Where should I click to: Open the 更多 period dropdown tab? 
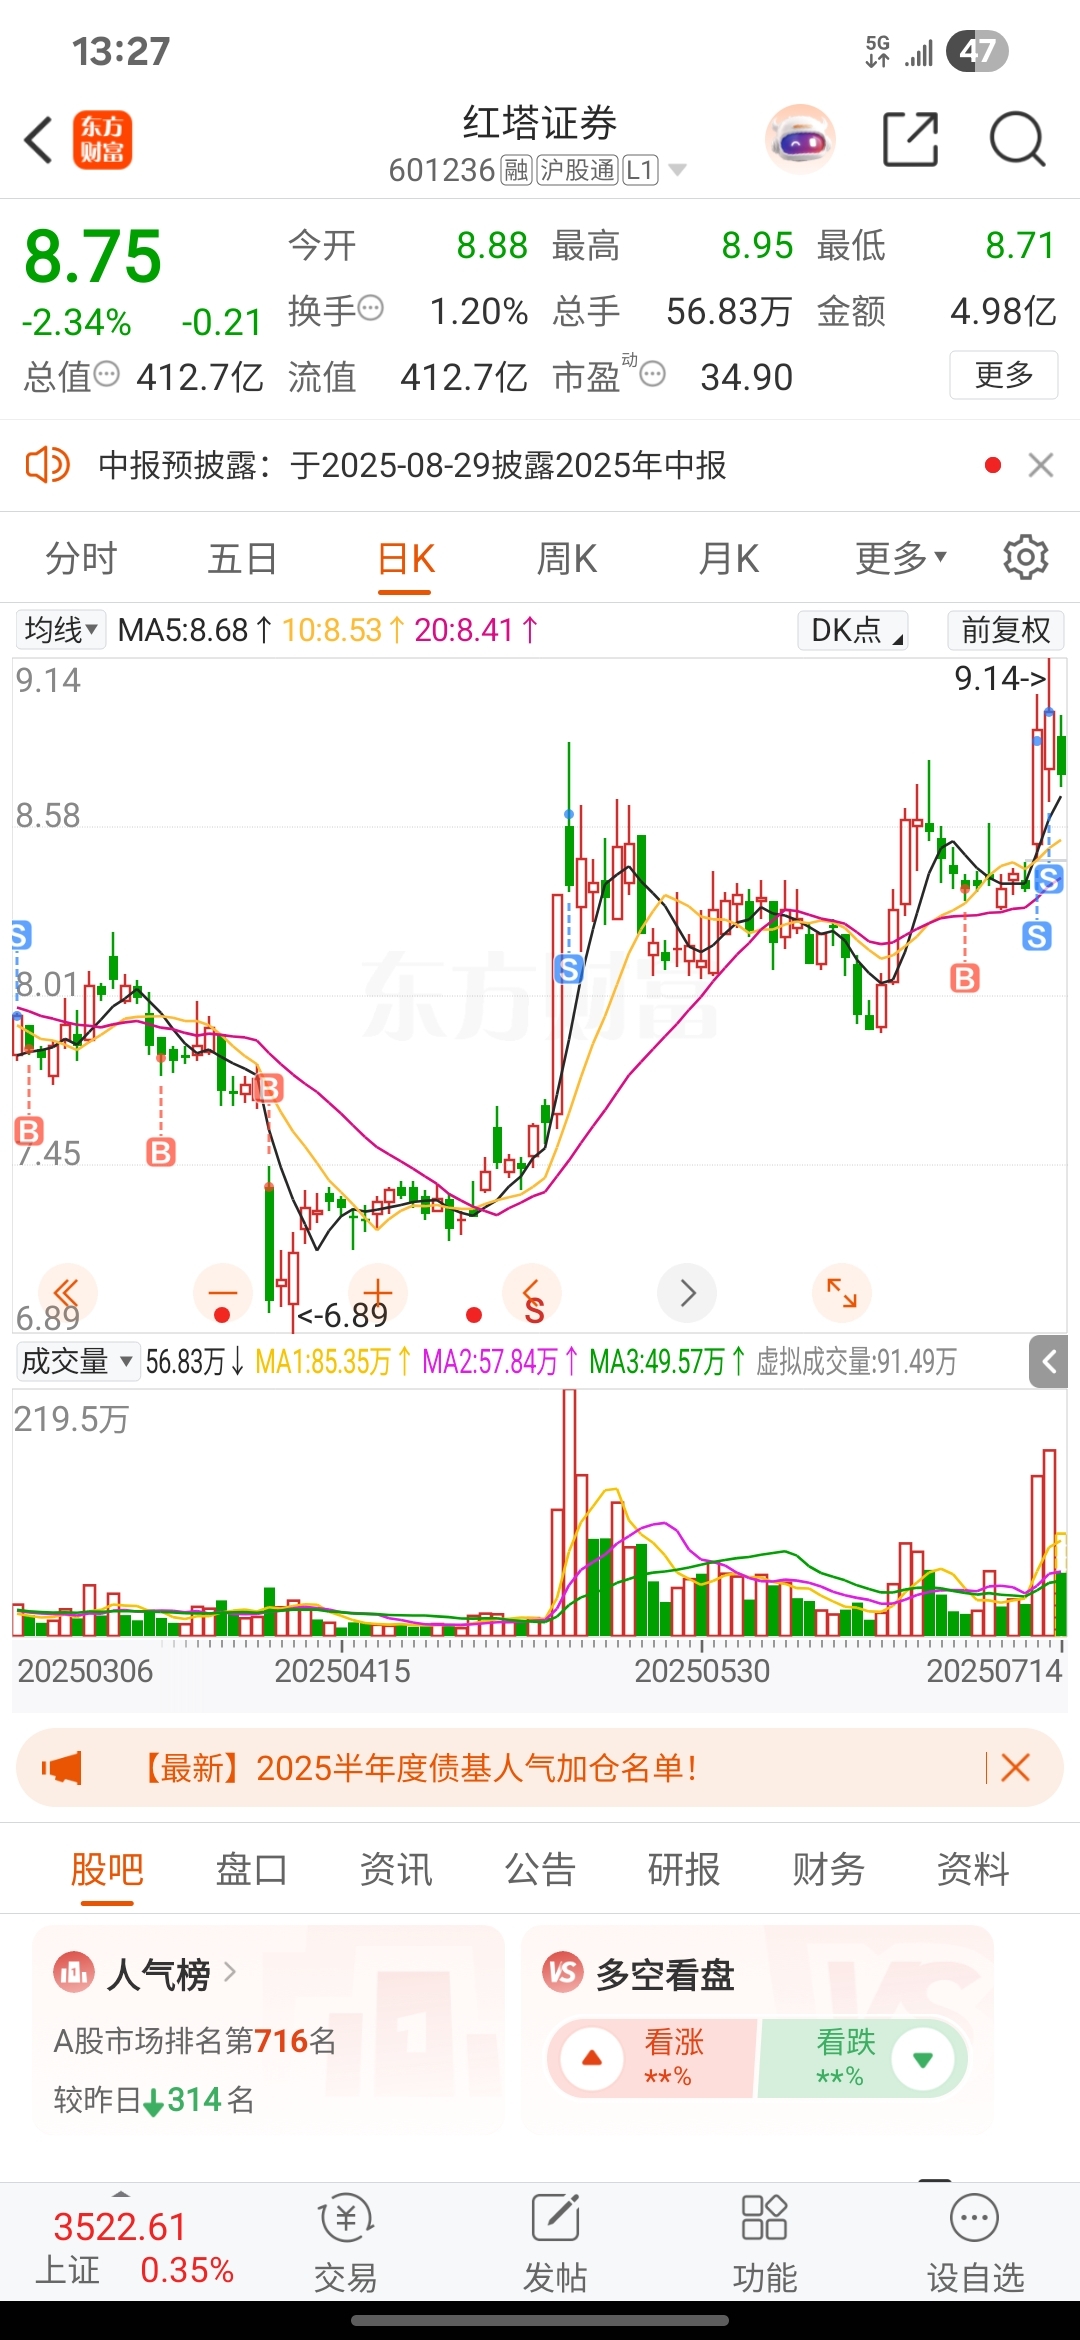click(900, 557)
